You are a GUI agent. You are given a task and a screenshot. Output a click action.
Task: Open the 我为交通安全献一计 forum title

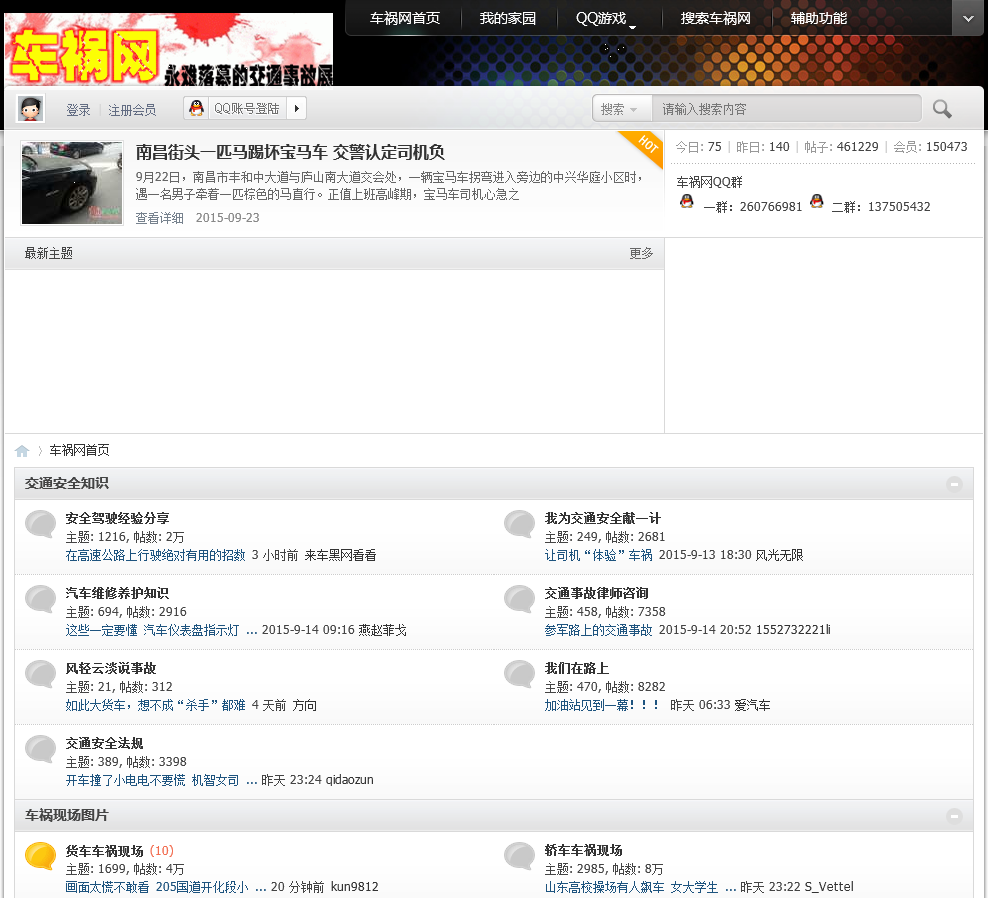[x=602, y=518]
